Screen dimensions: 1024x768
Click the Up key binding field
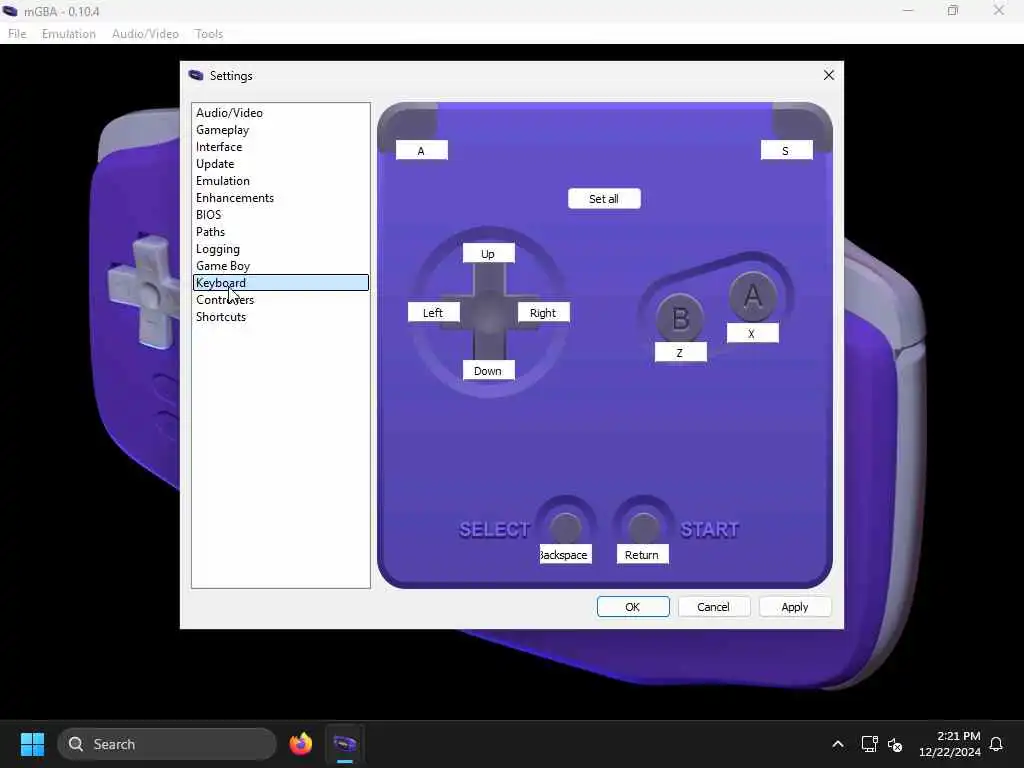488,253
